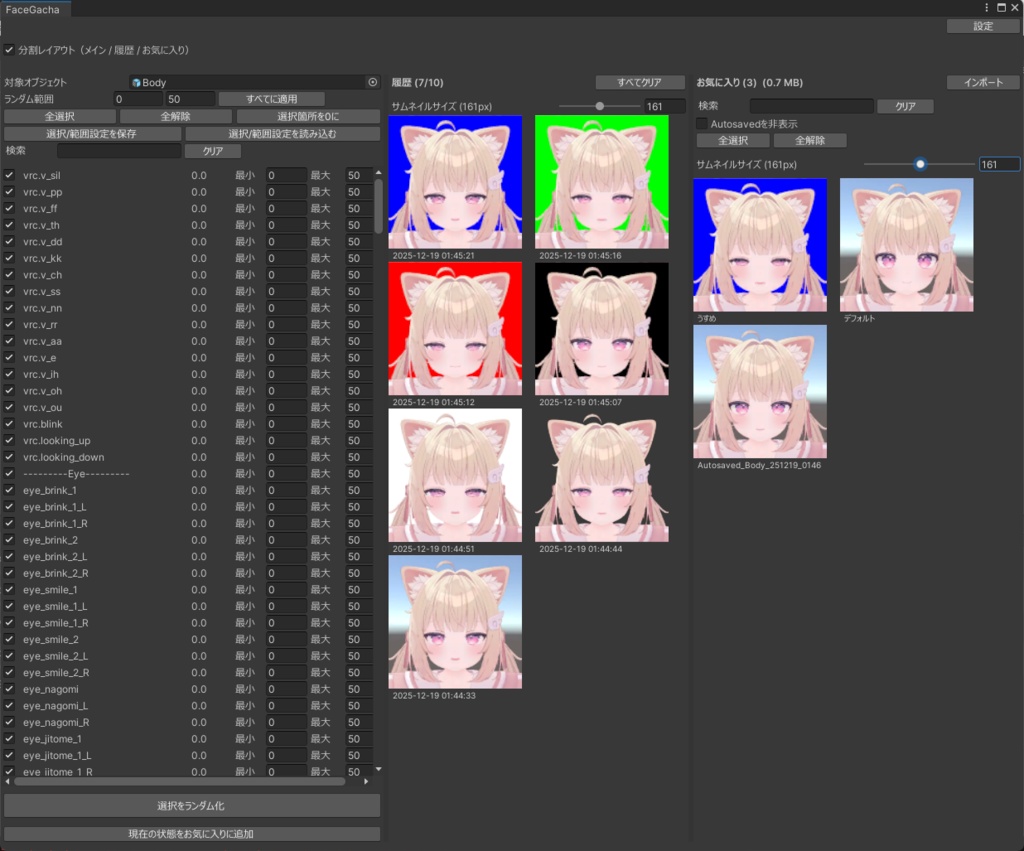Click the Body GameObject icon in 対象オブジェクト field
This screenshot has width=1024, height=851.
point(136,82)
